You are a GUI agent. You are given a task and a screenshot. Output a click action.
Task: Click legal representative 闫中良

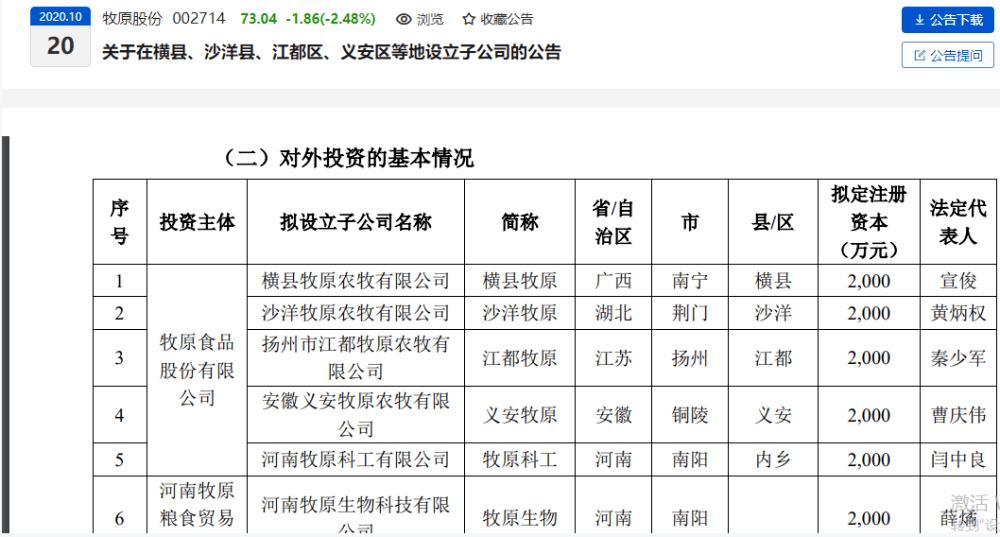(x=958, y=459)
